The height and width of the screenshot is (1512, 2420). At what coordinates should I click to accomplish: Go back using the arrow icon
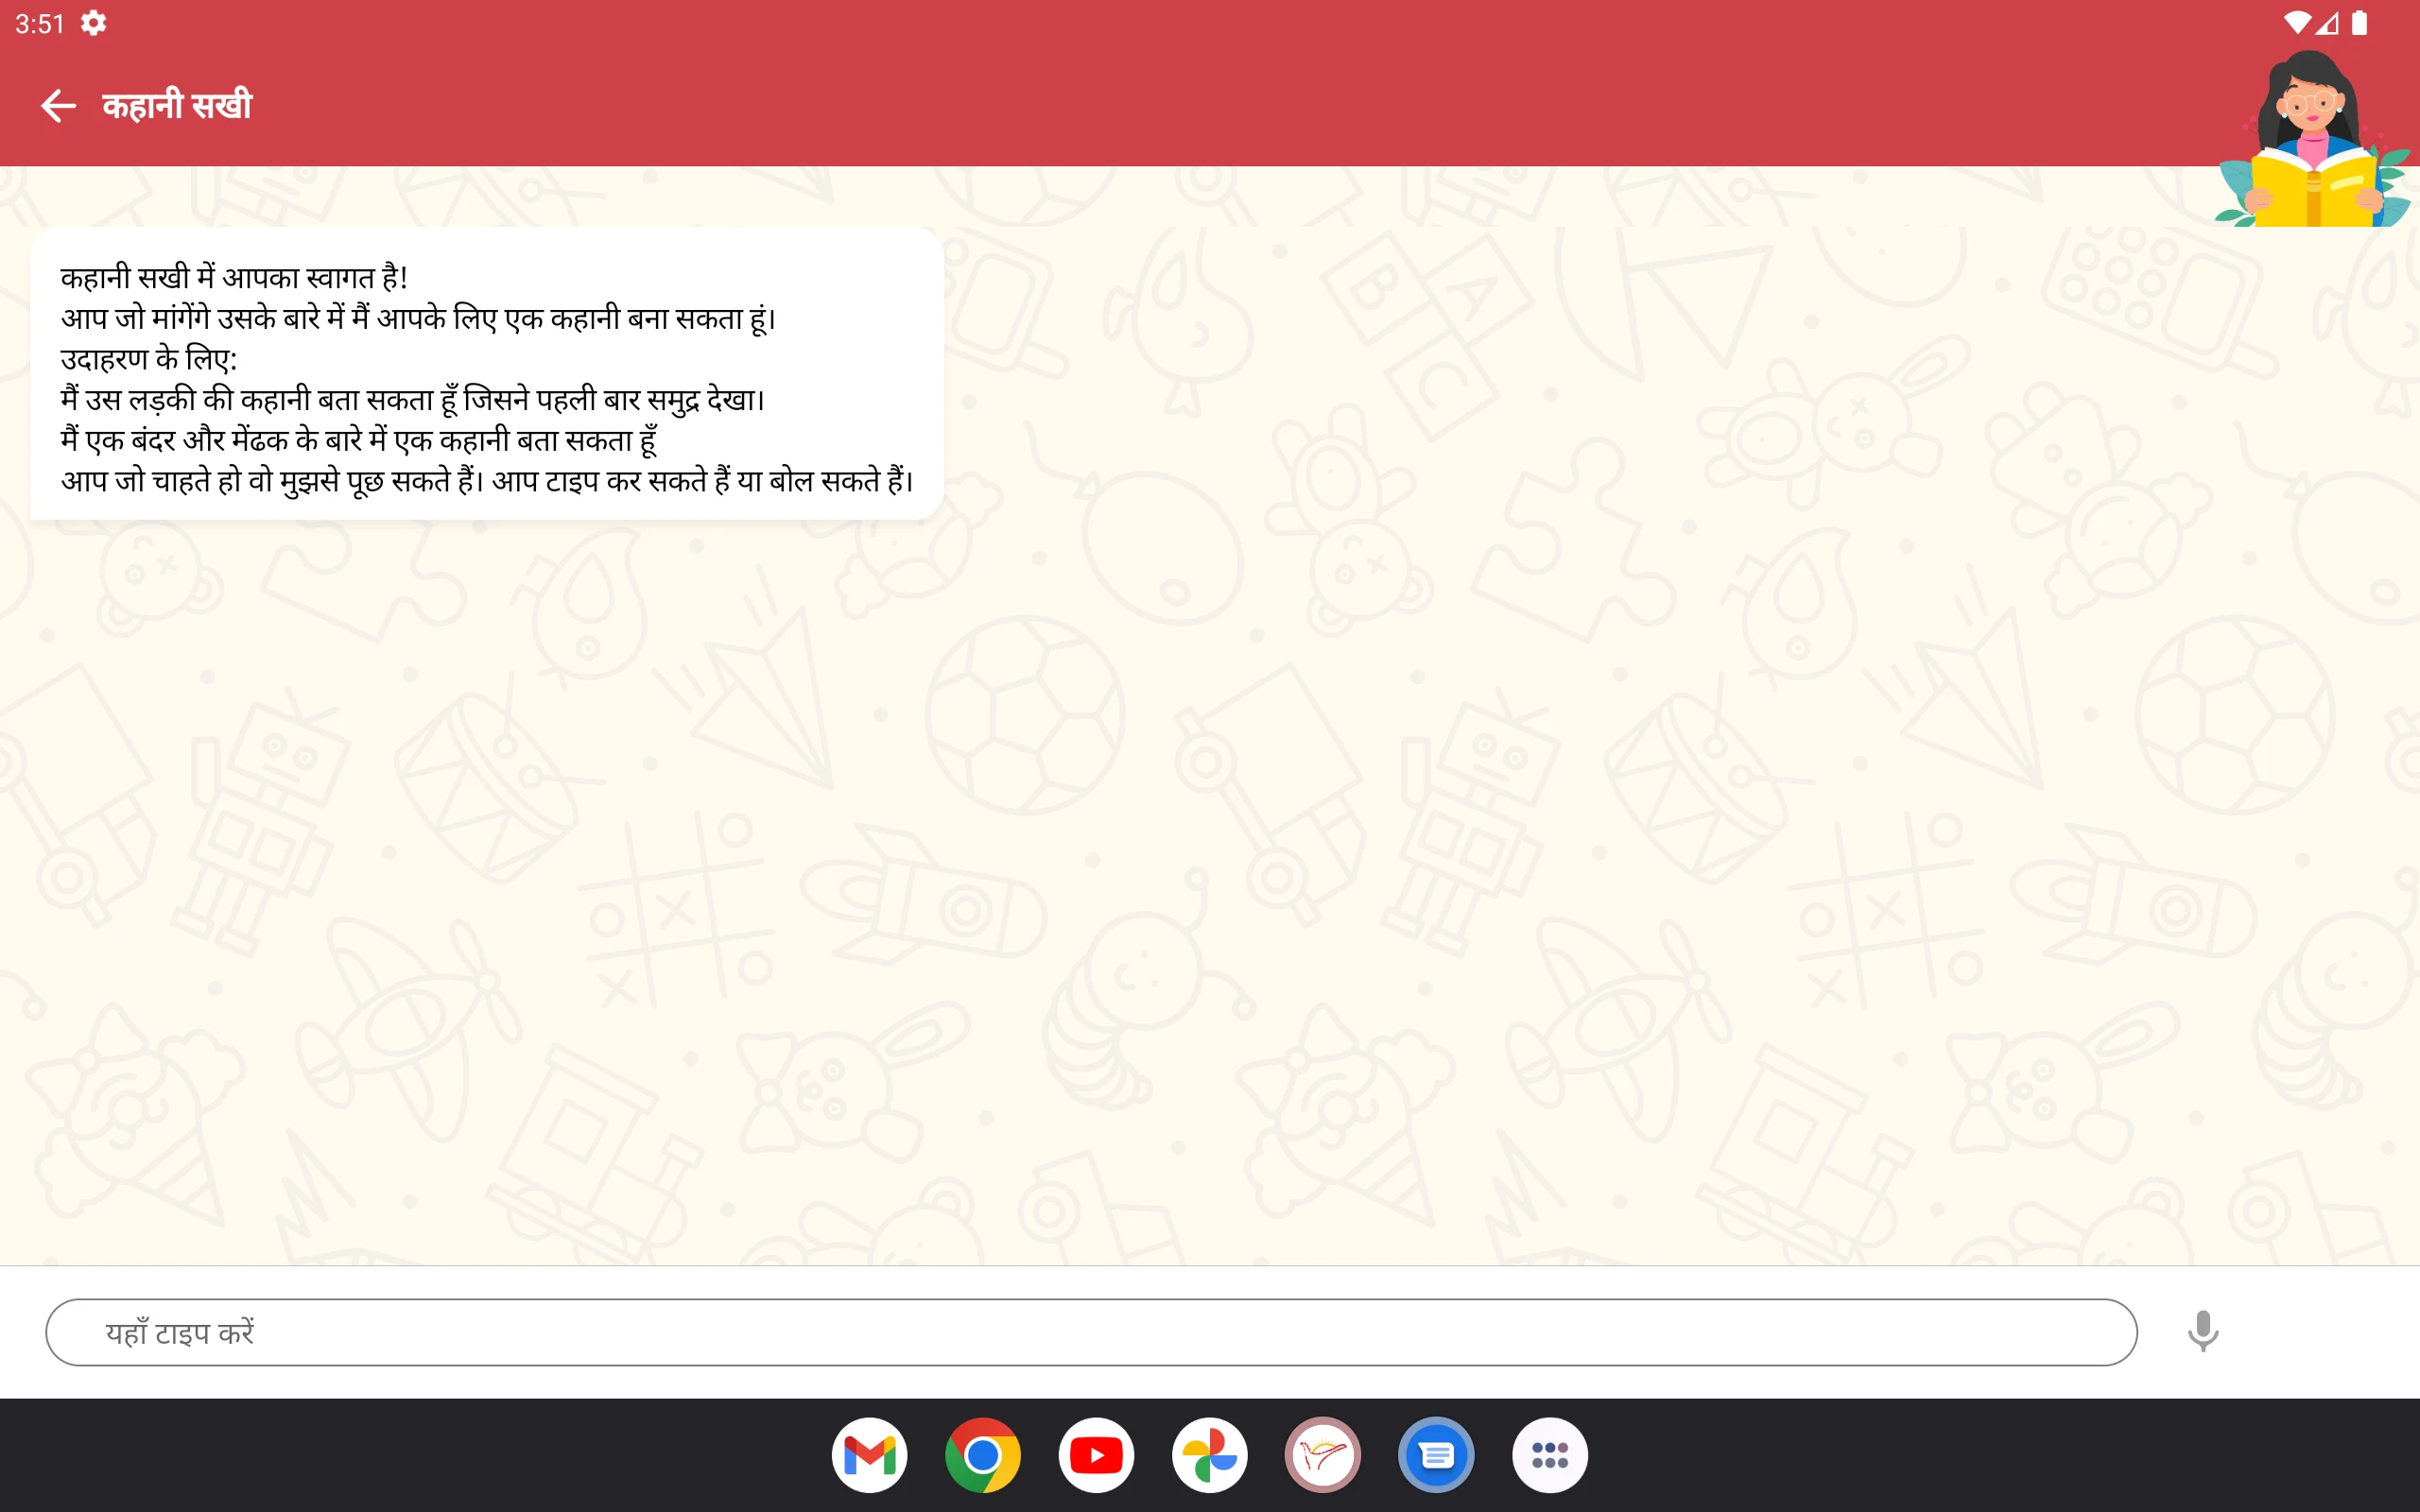[58, 105]
